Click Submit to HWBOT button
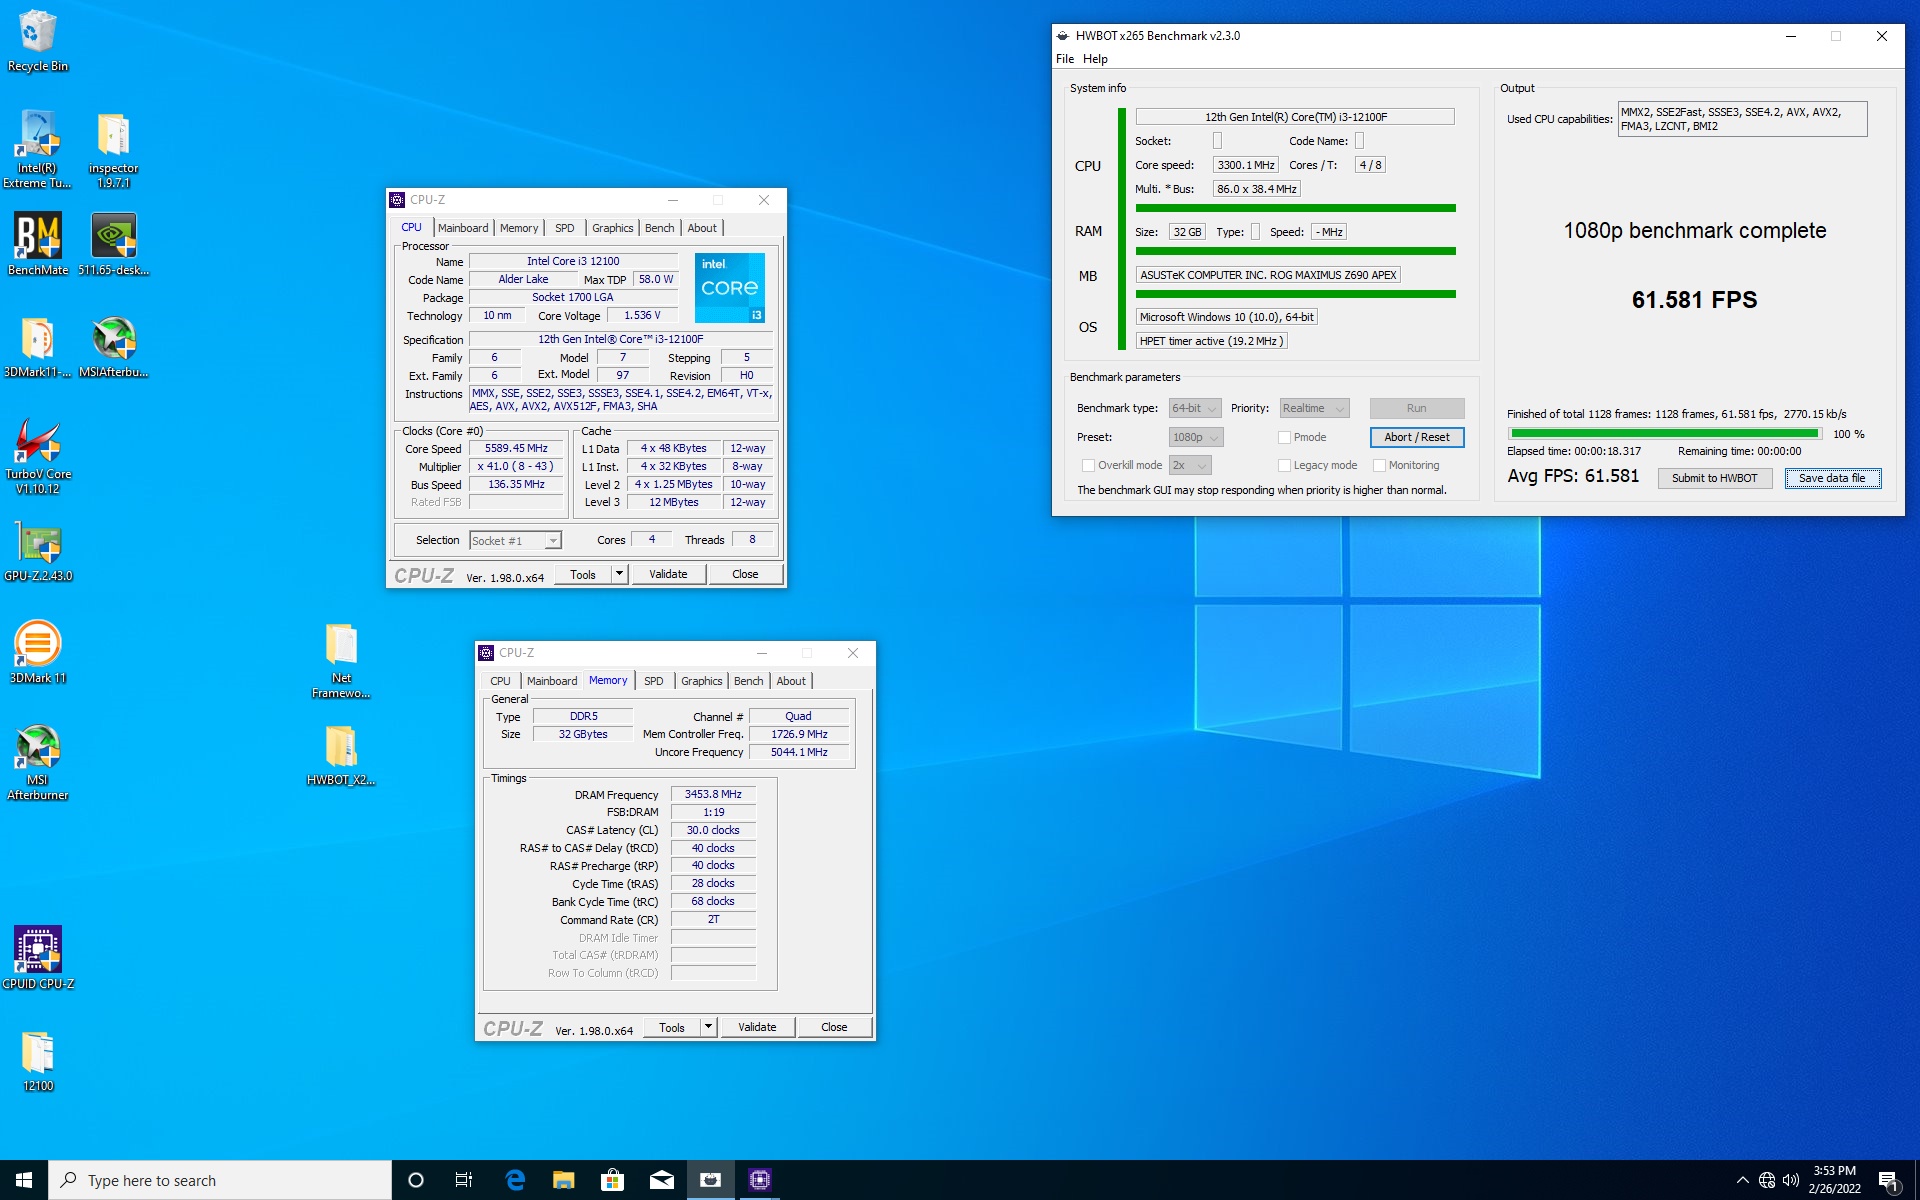 tap(1714, 478)
